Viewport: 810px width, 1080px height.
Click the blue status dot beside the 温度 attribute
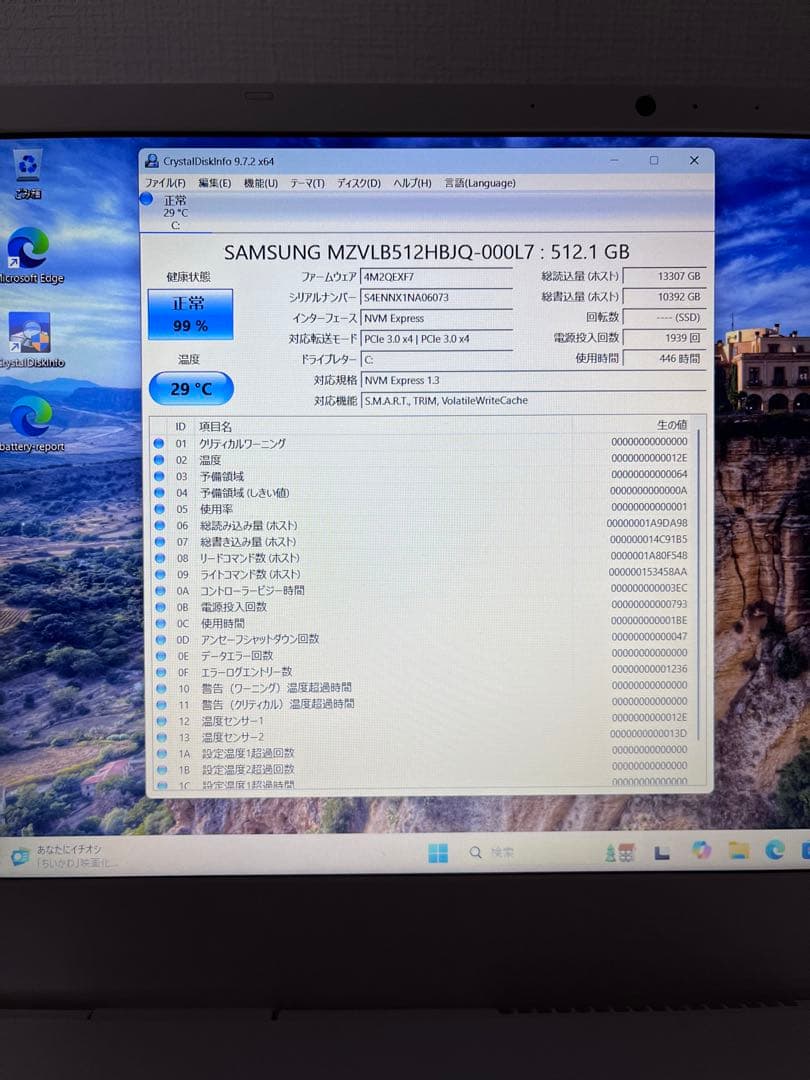tap(160, 460)
